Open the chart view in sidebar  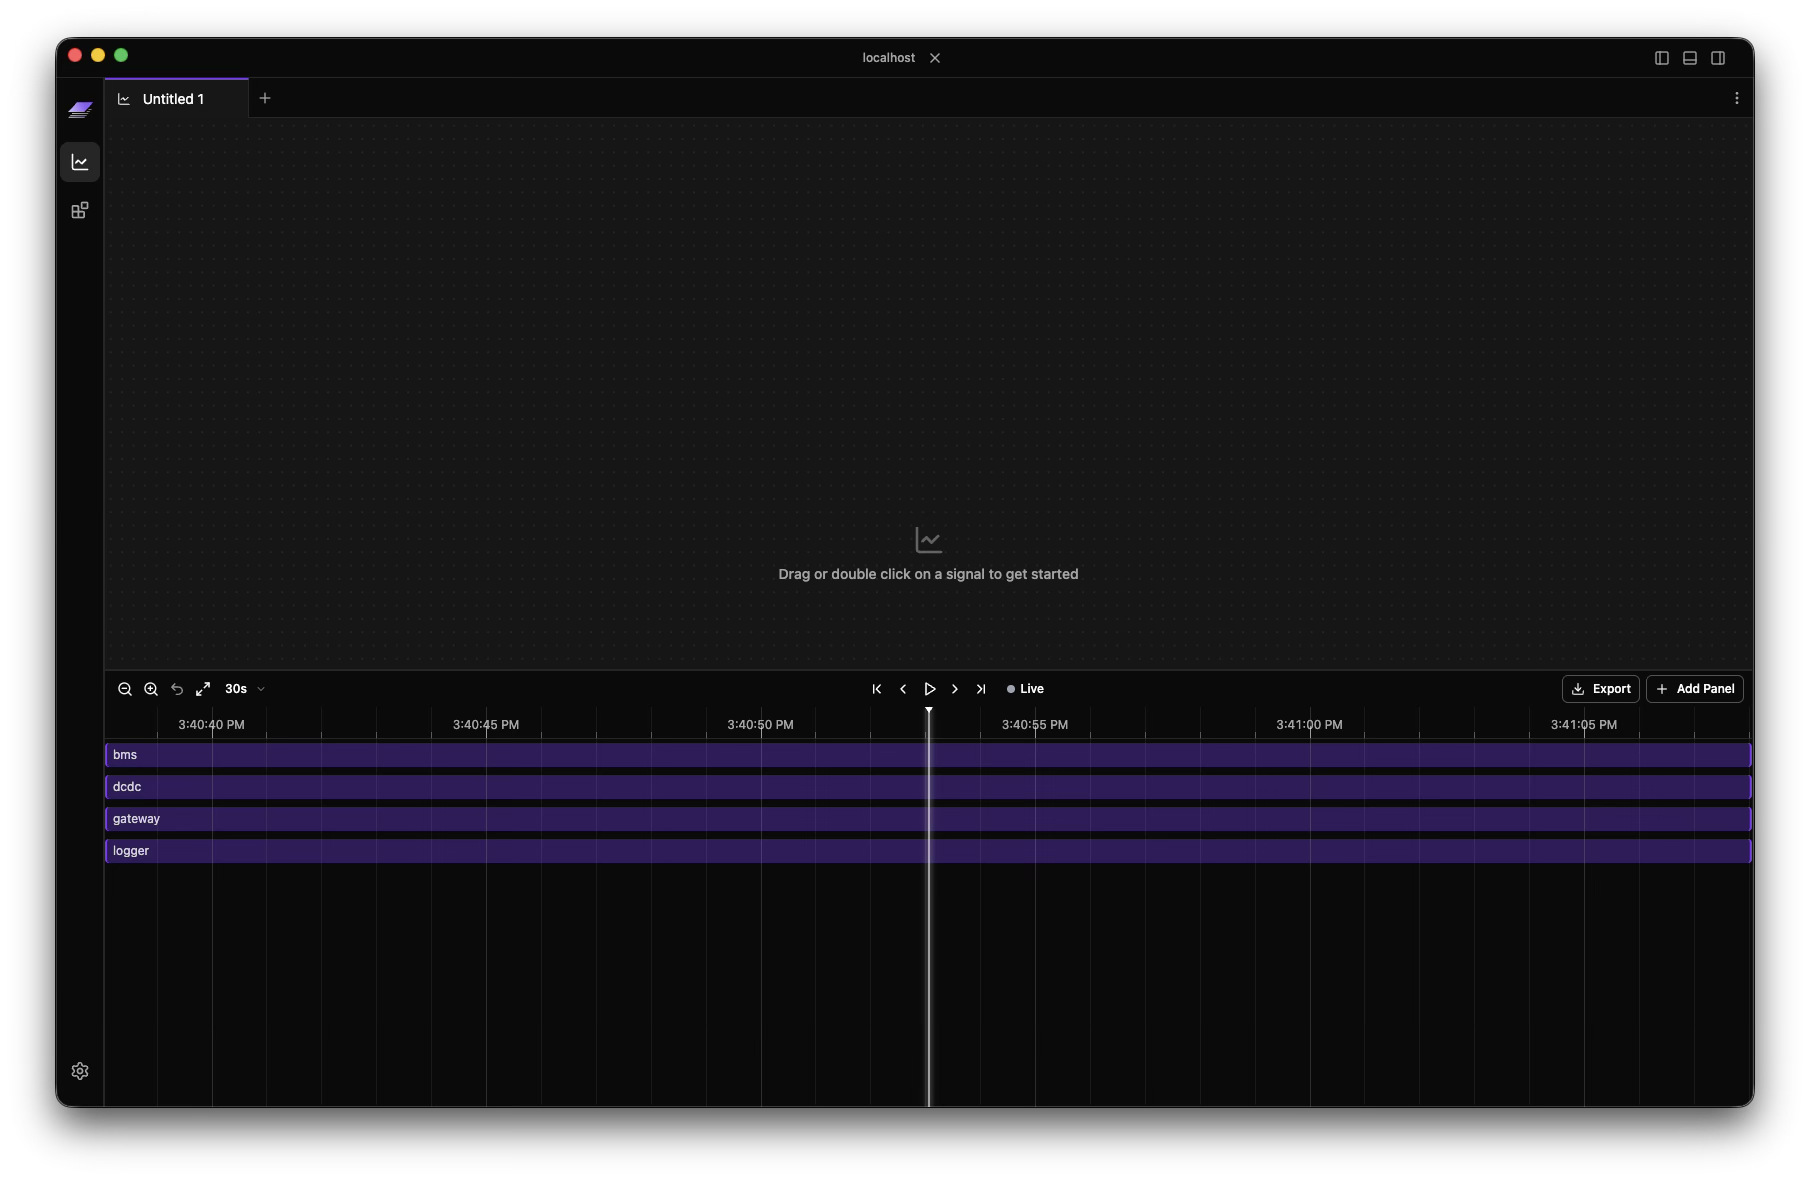click(80, 162)
